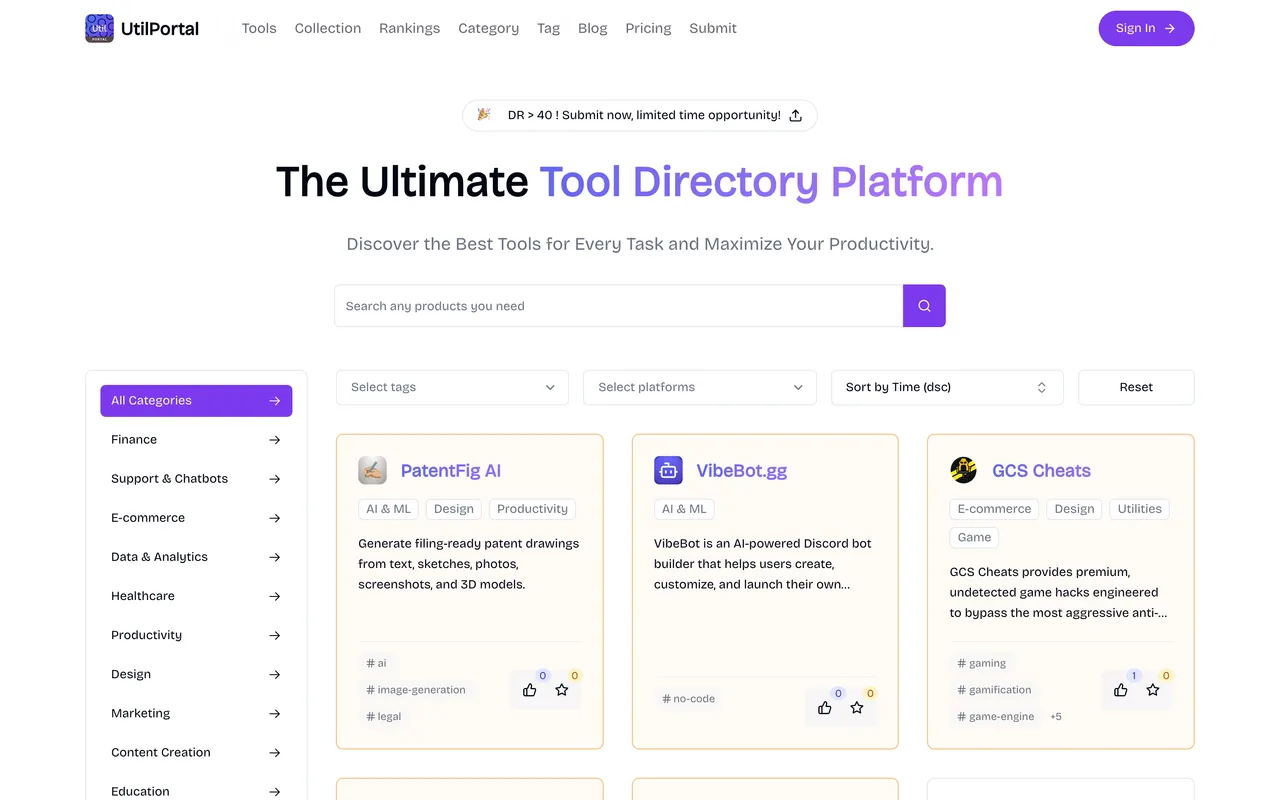Screen dimensions: 1280x800
Task: Open the Select tags dropdown
Action: click(452, 387)
